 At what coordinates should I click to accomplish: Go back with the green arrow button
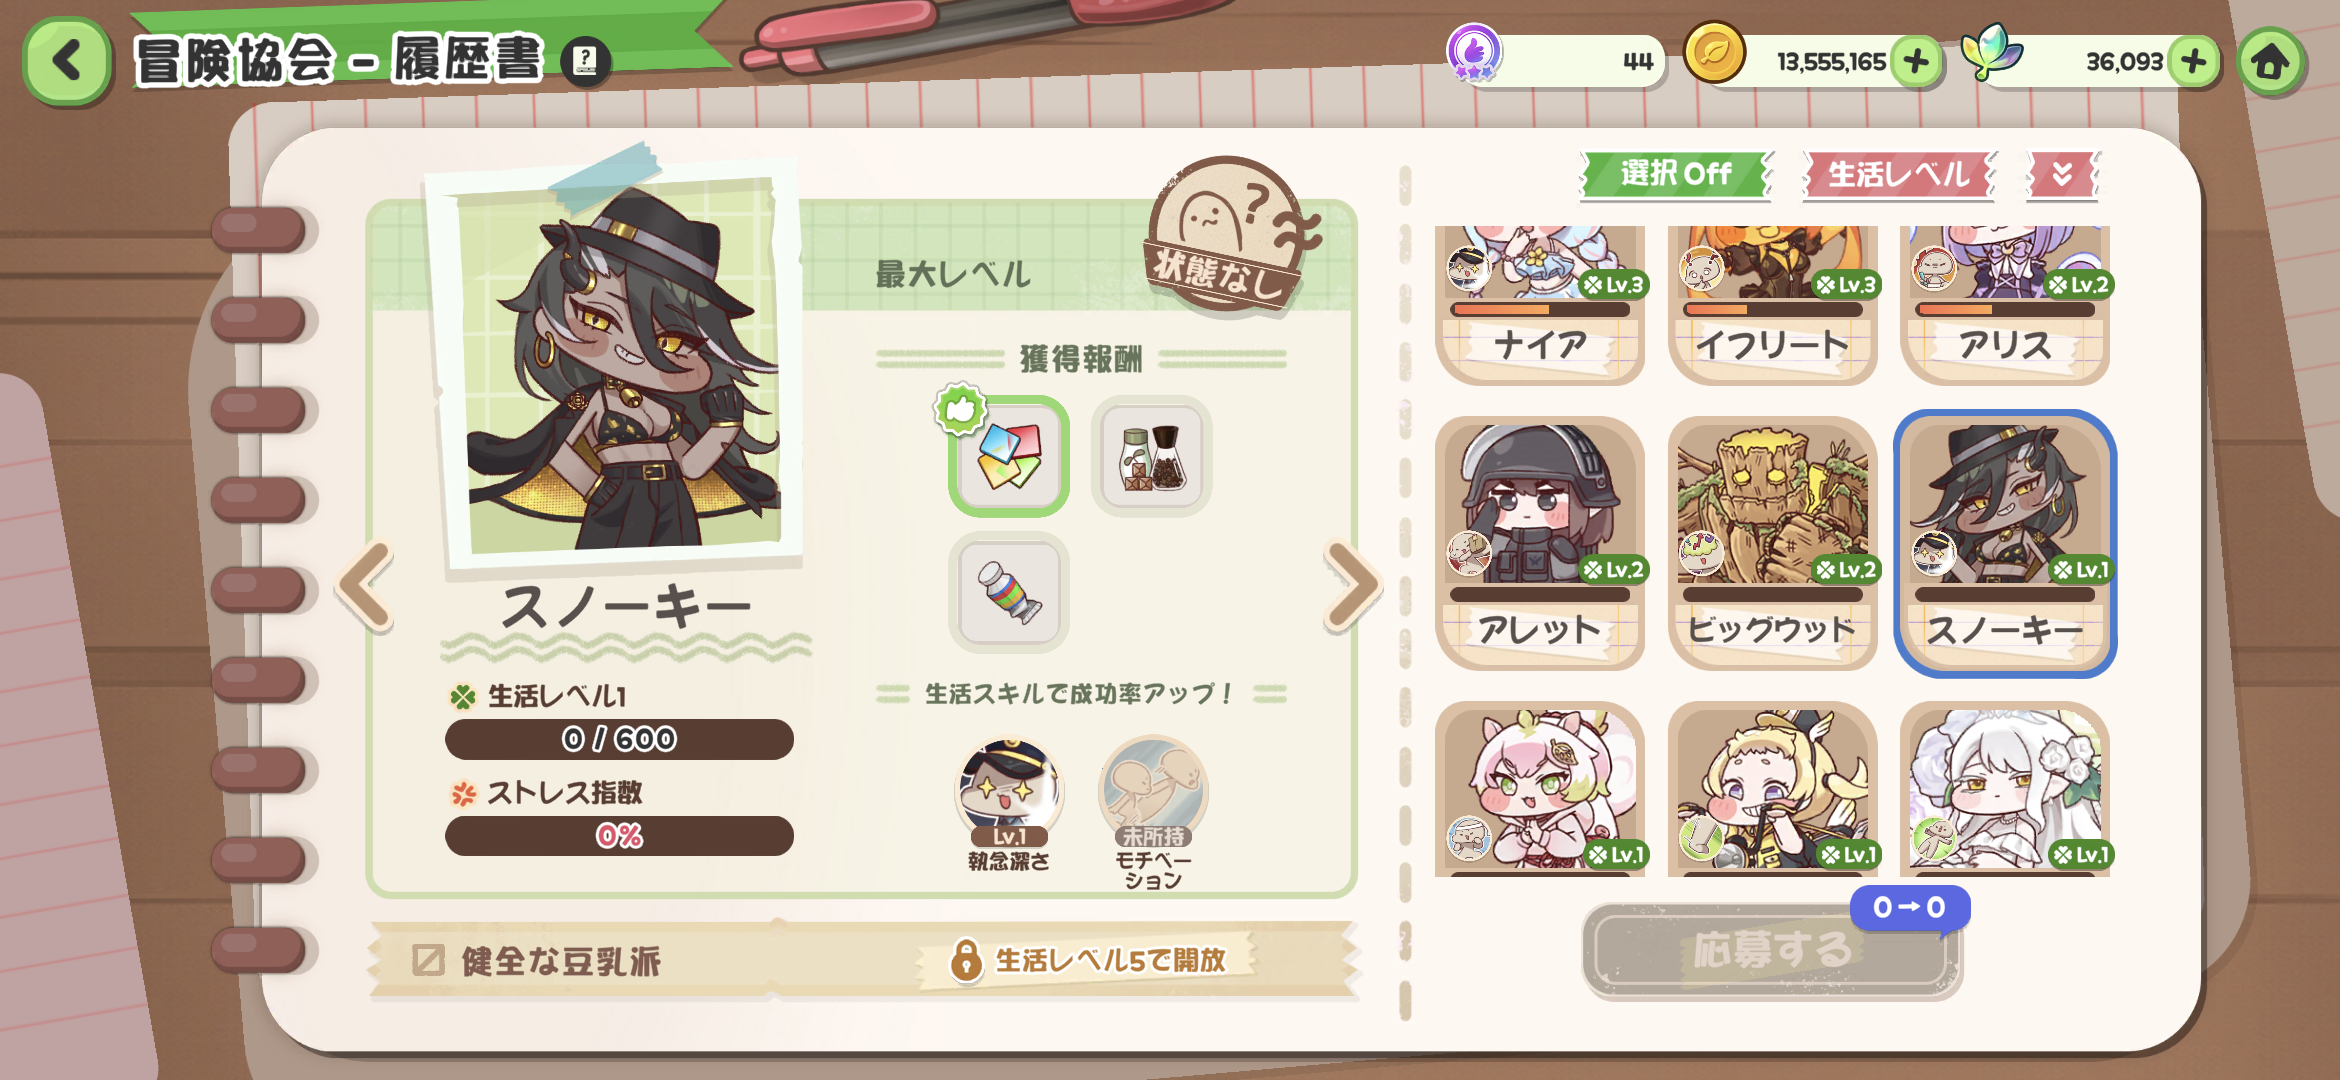(67, 61)
